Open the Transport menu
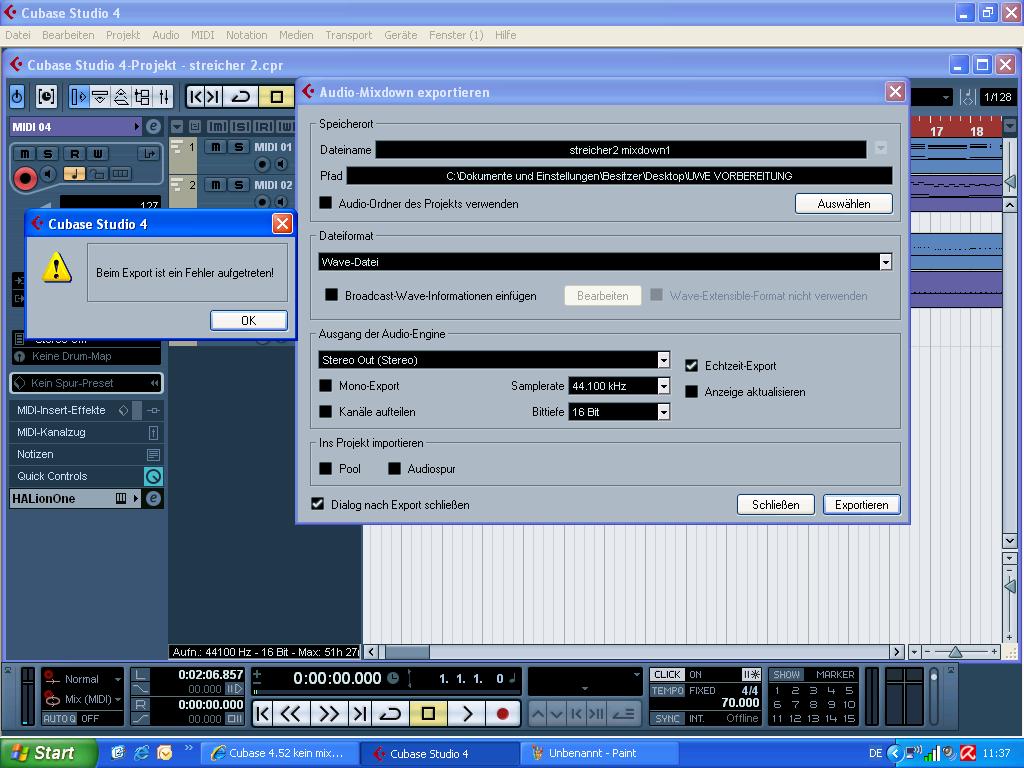Image resolution: width=1024 pixels, height=768 pixels. click(x=349, y=35)
